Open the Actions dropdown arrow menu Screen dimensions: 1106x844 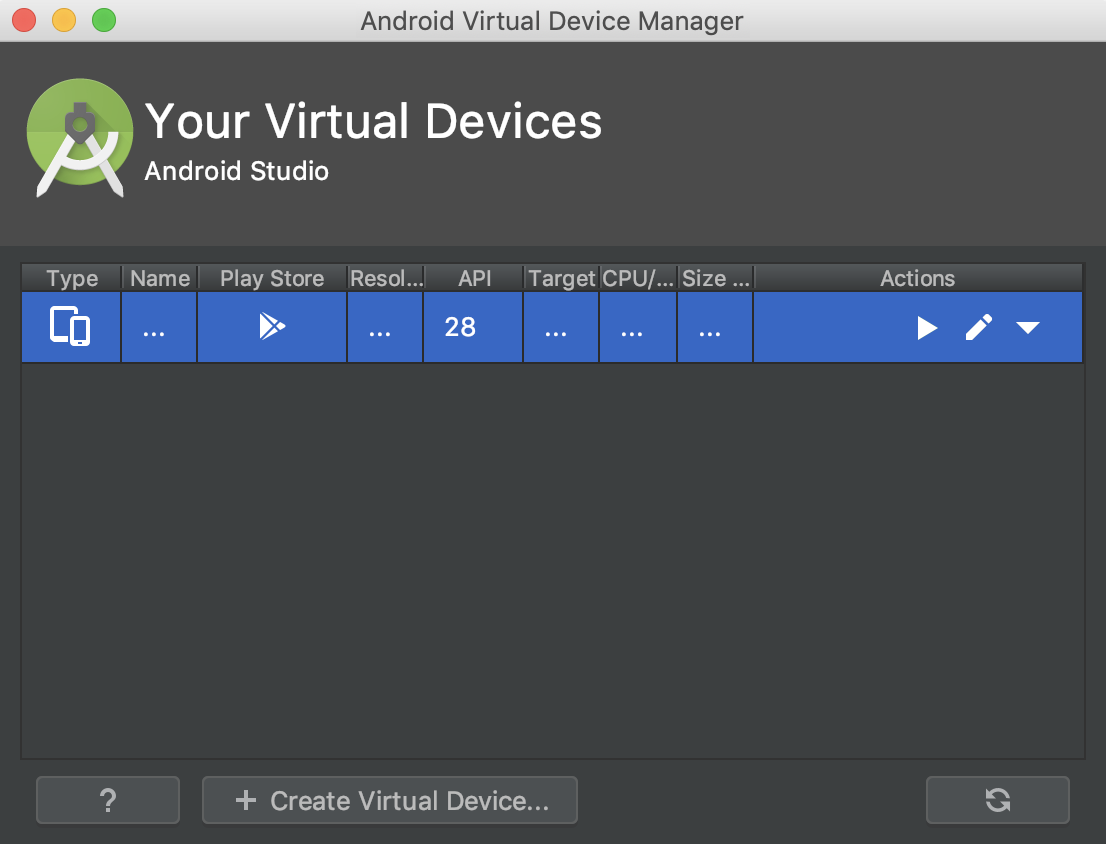click(x=1028, y=327)
